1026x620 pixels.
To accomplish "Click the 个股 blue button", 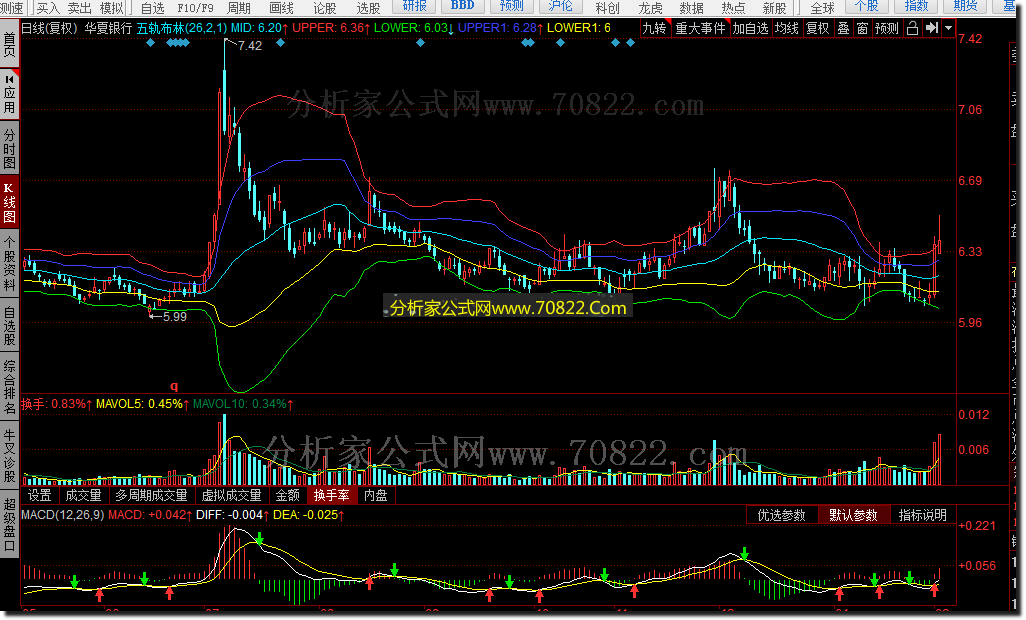I will coord(867,6).
